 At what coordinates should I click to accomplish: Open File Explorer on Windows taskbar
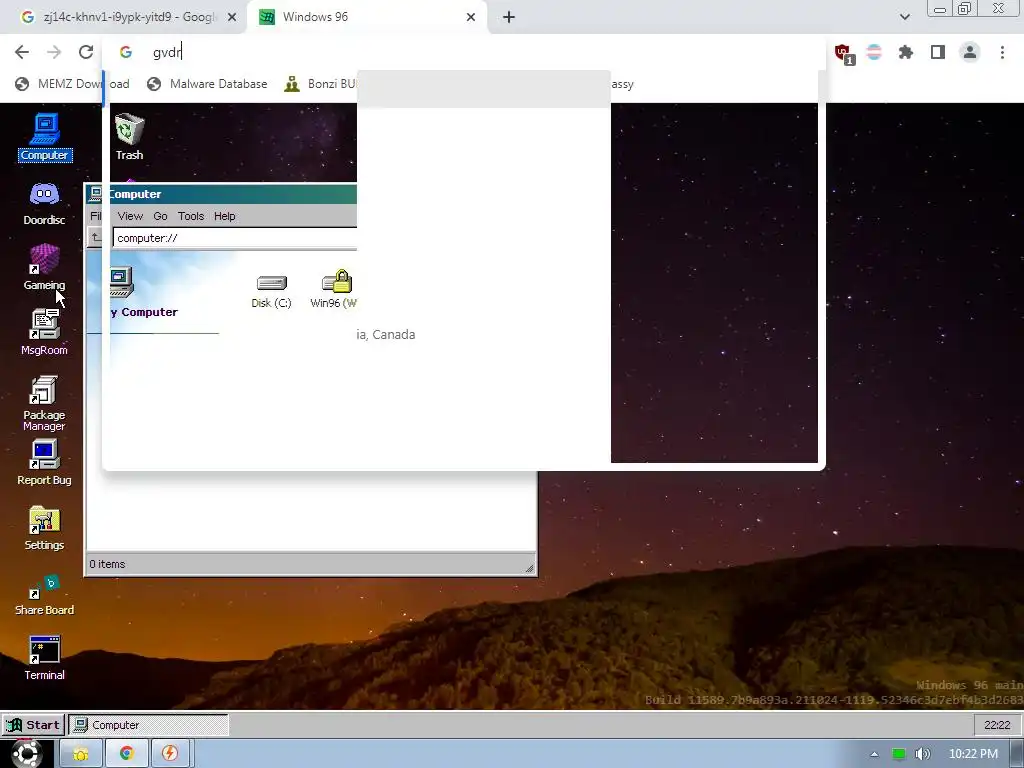[81, 754]
